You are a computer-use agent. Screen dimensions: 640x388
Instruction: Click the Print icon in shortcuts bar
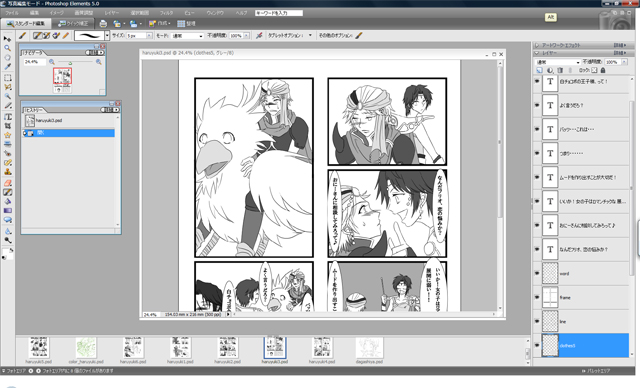point(103,24)
